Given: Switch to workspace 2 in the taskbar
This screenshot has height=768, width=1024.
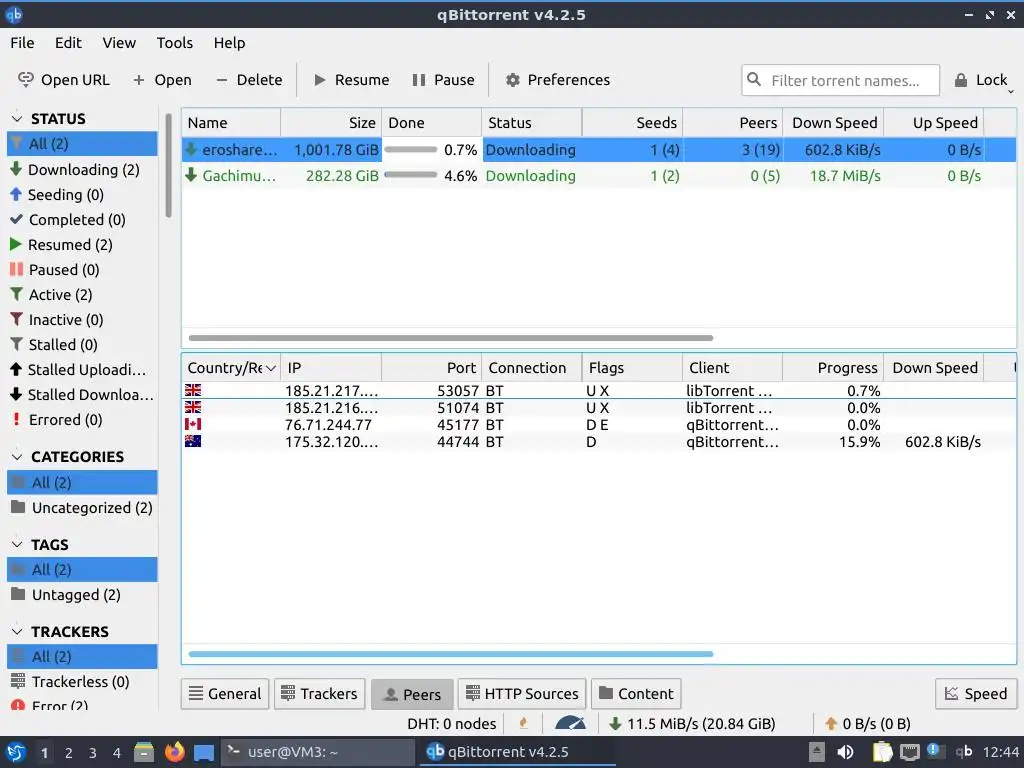Looking at the screenshot, I should tap(69, 753).
